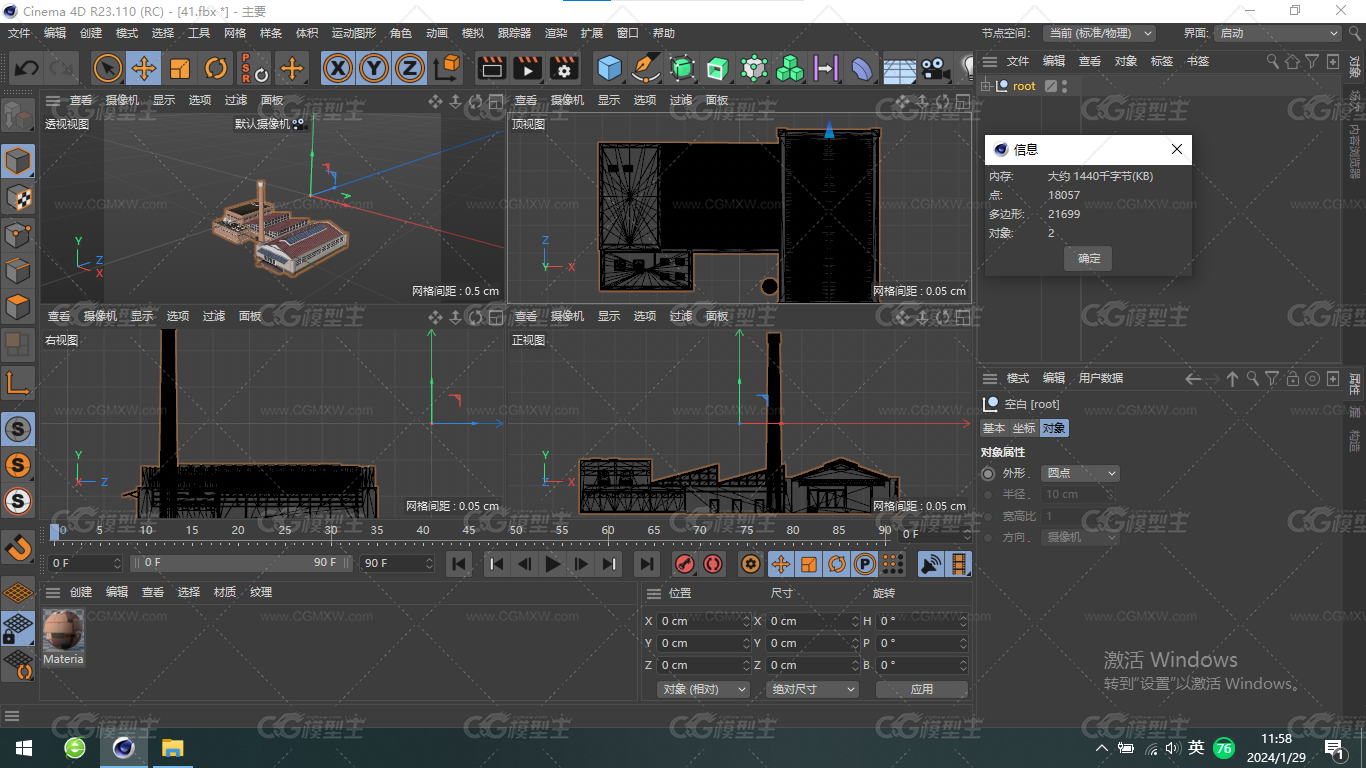This screenshot has height=768, width=1366.
Task: Open the 运动图形 menu
Action: click(x=354, y=33)
